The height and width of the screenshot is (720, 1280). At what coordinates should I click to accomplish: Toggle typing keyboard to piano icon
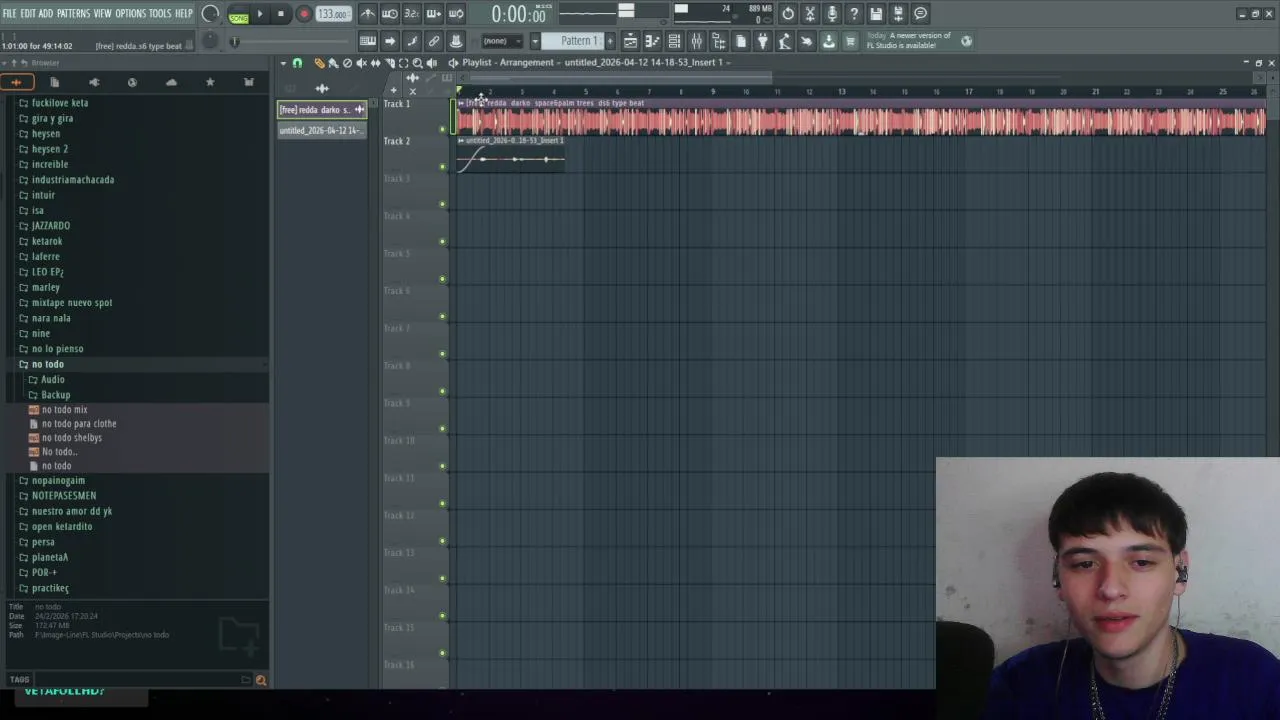pos(368,41)
